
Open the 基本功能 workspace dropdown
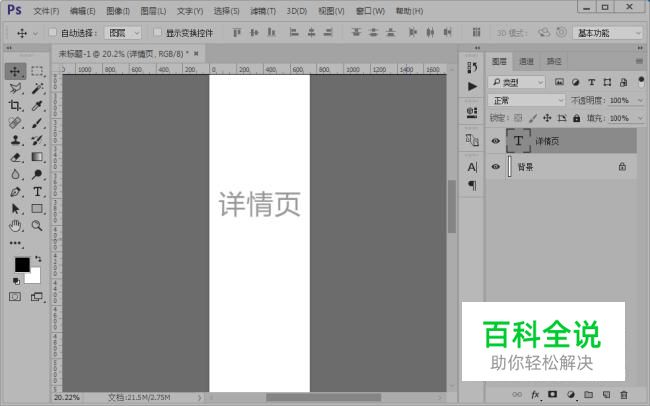(x=607, y=33)
